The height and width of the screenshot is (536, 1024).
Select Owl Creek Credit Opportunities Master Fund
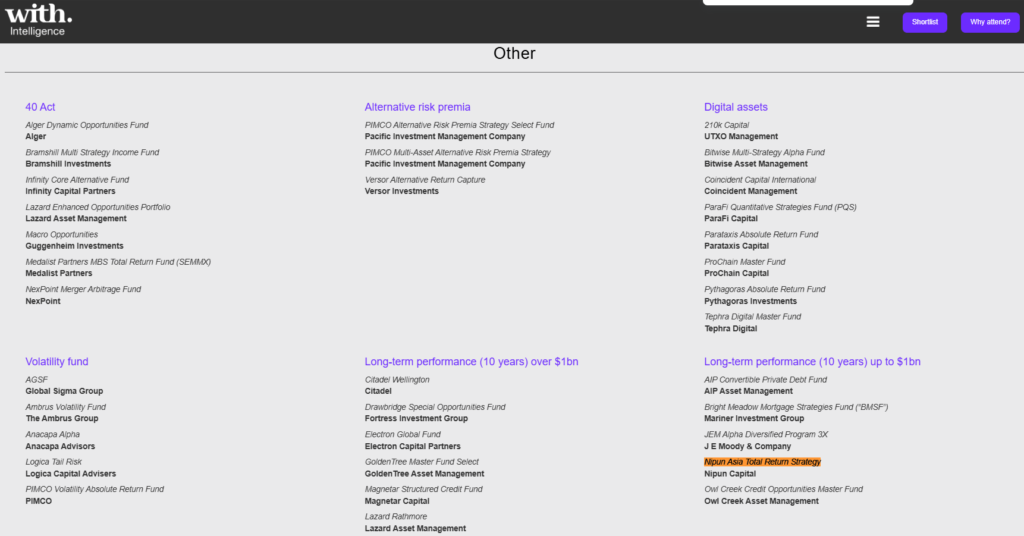783,489
